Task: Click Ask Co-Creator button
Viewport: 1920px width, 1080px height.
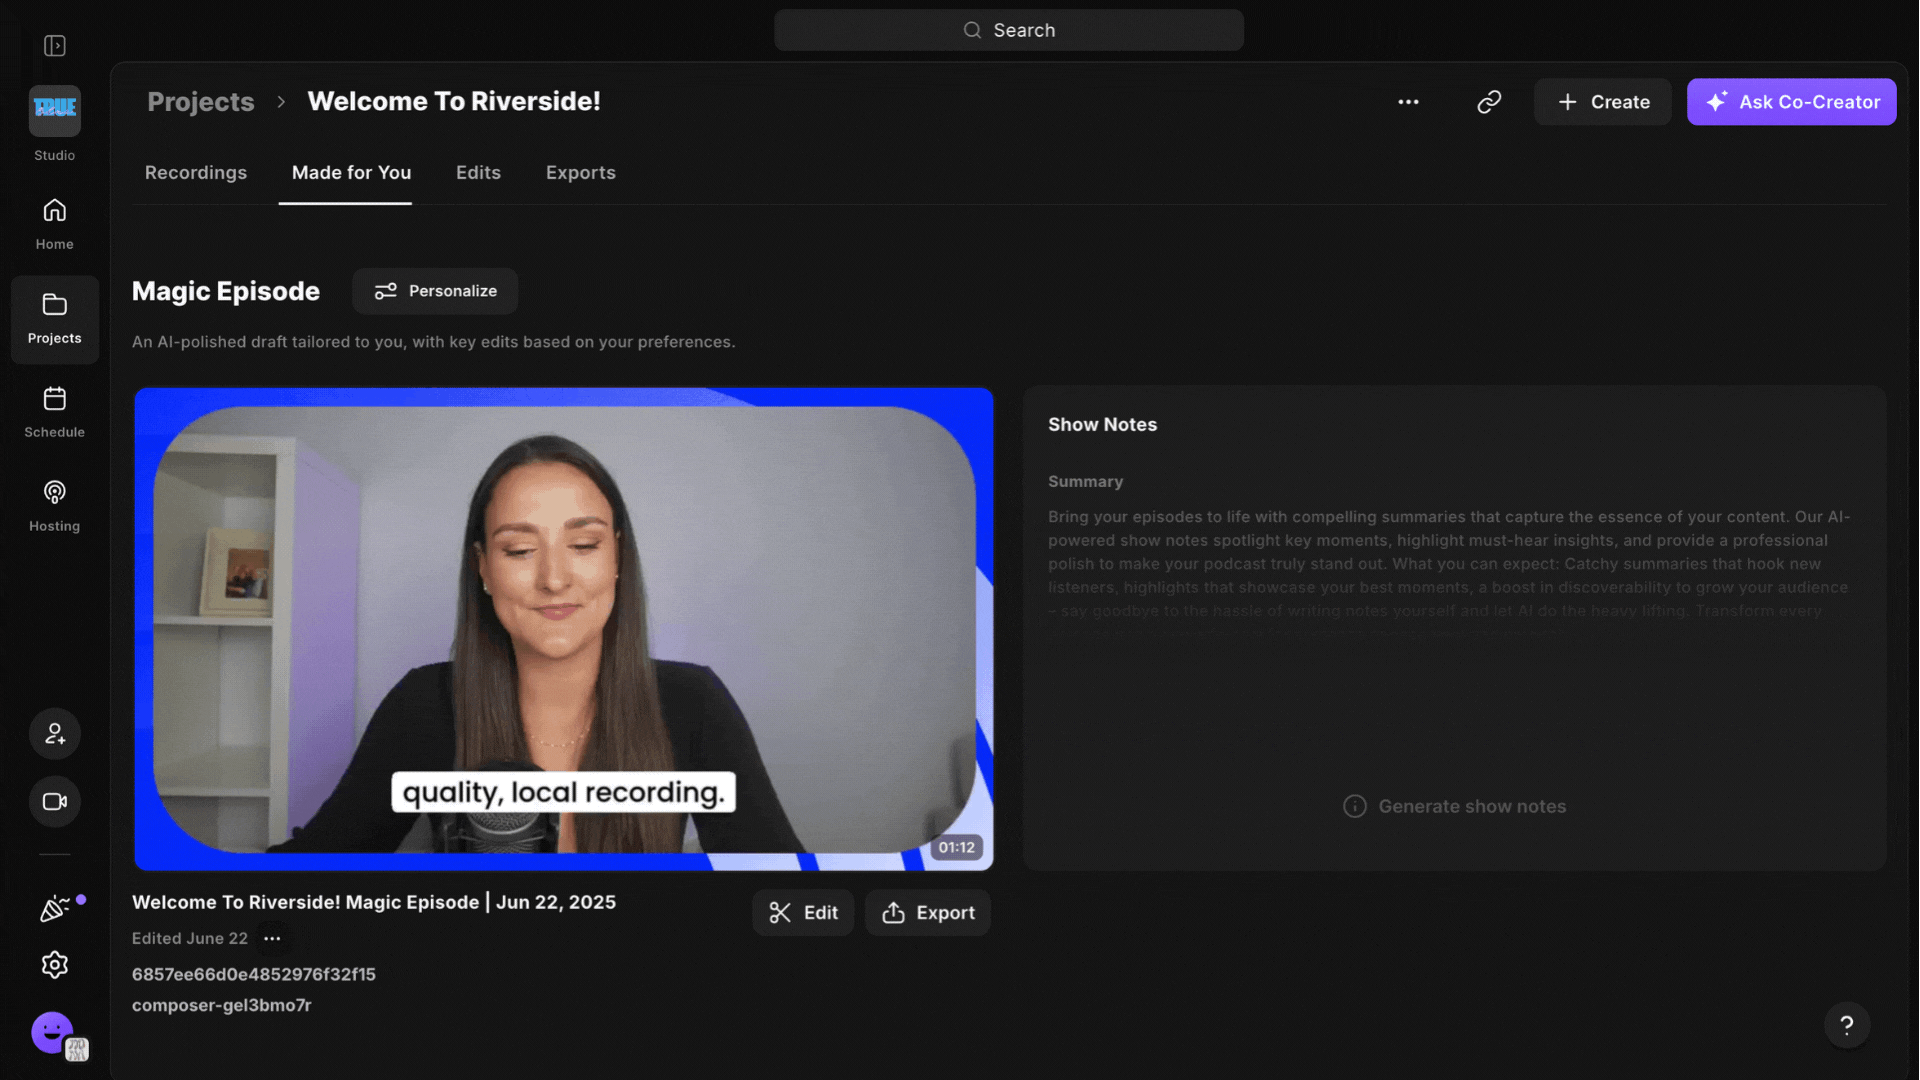Action: pyautogui.click(x=1791, y=102)
